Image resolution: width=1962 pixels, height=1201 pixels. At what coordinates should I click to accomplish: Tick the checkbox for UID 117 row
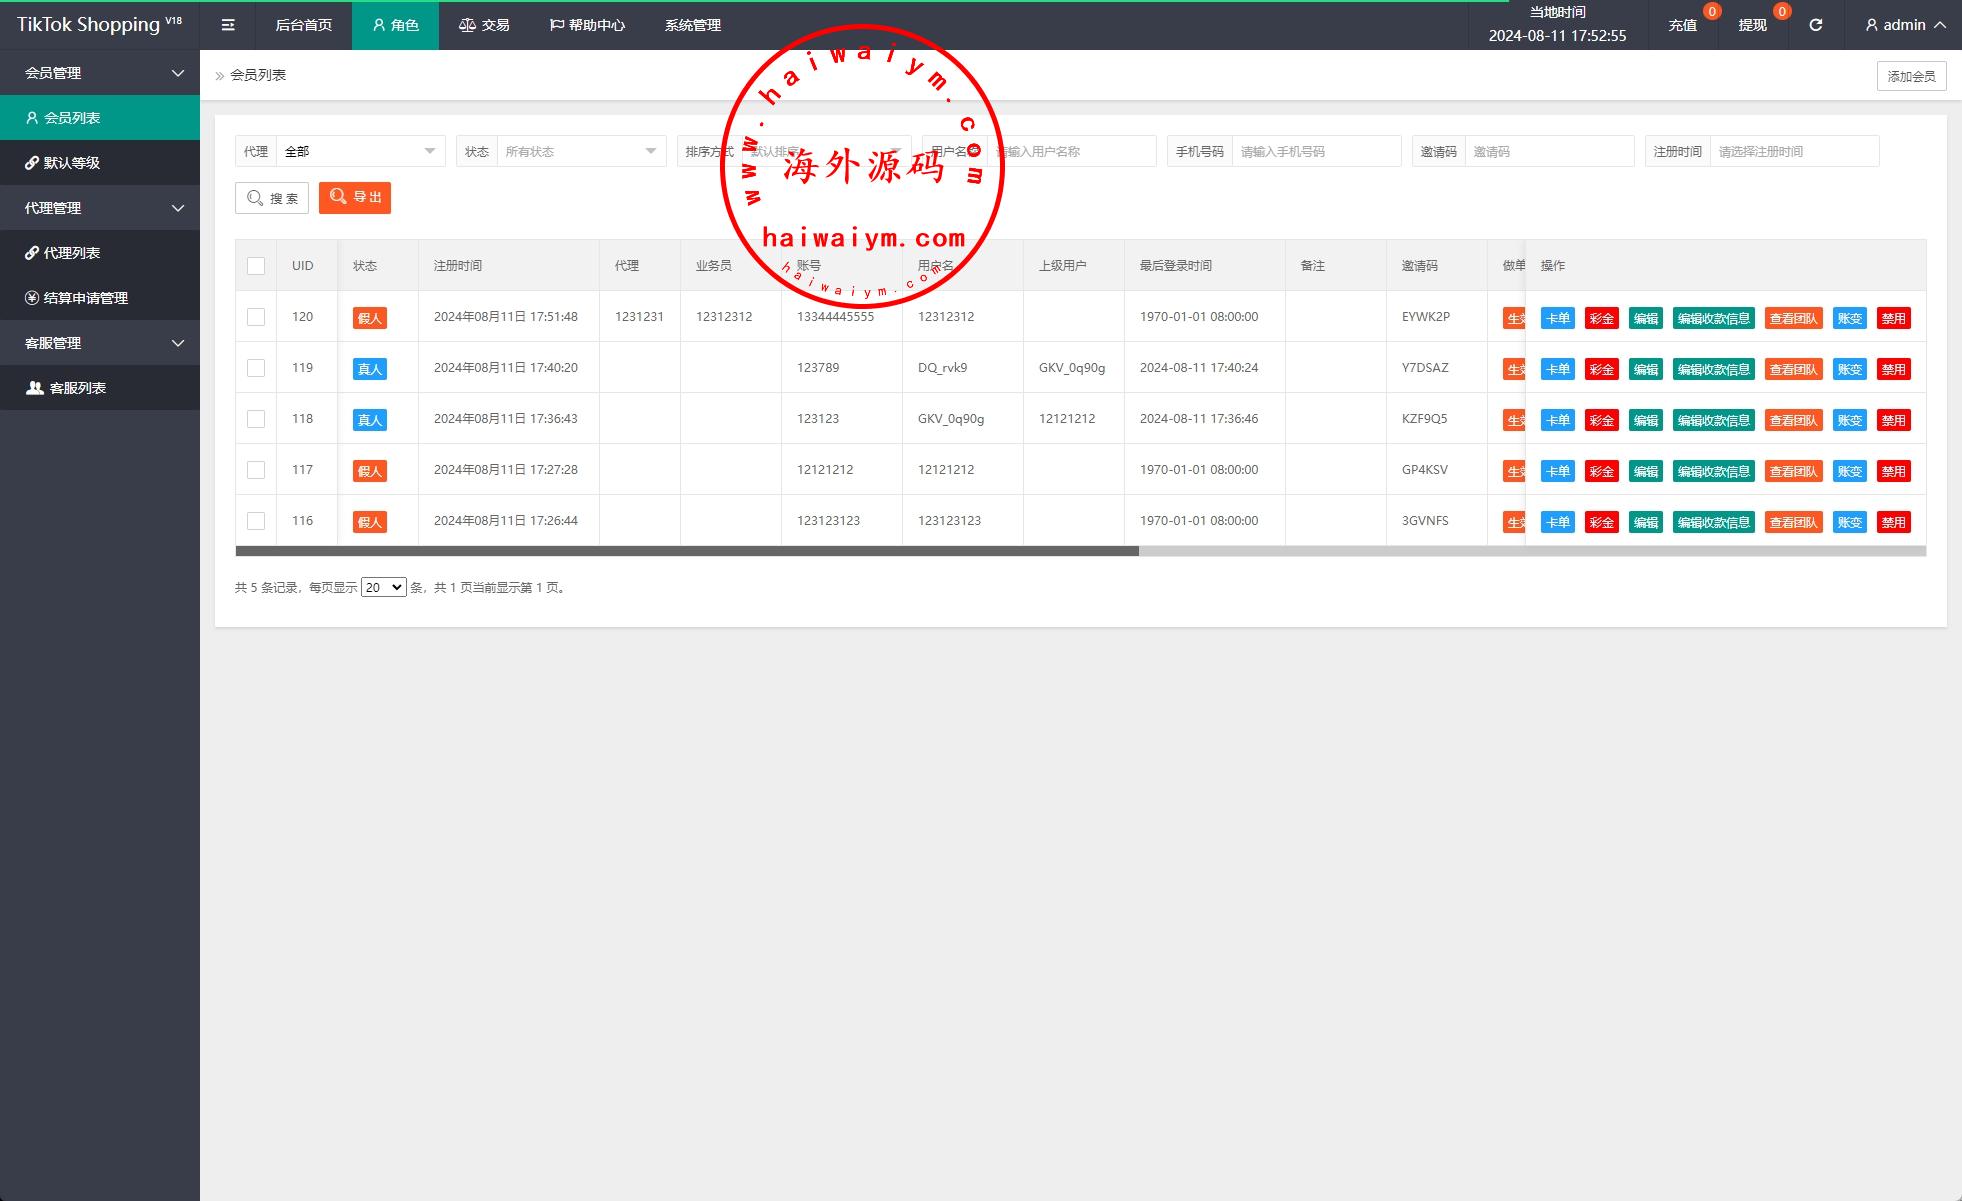[x=256, y=470]
